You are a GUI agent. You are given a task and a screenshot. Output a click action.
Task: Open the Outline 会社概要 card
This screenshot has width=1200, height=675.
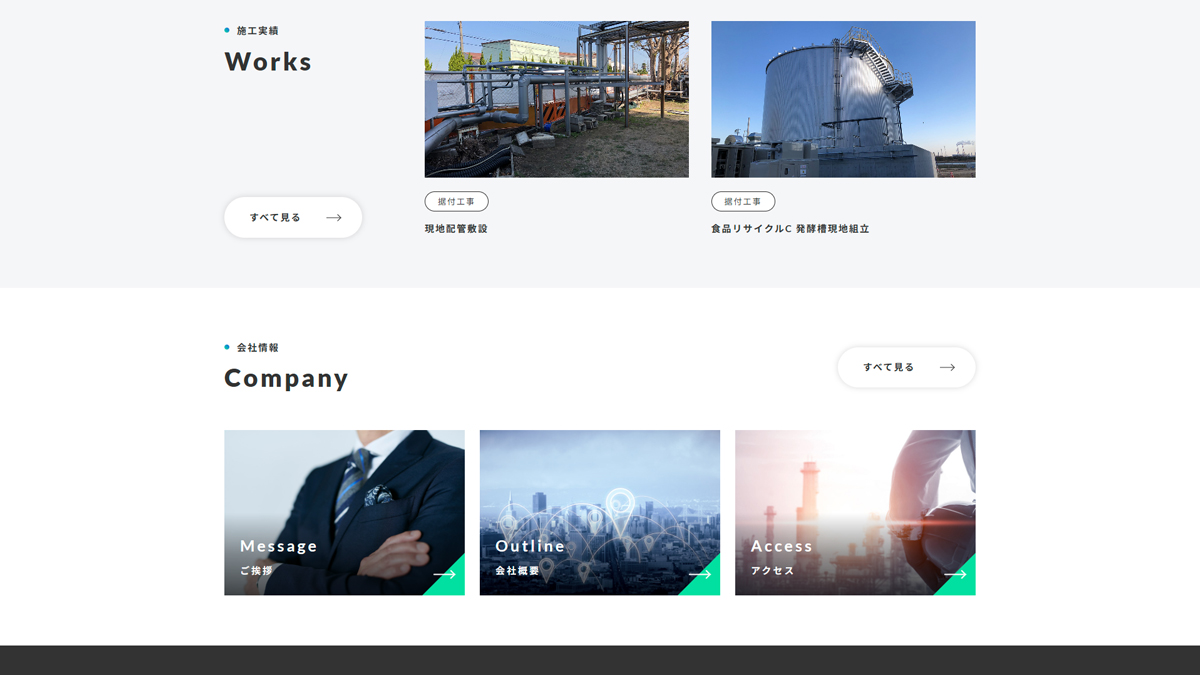tap(600, 513)
